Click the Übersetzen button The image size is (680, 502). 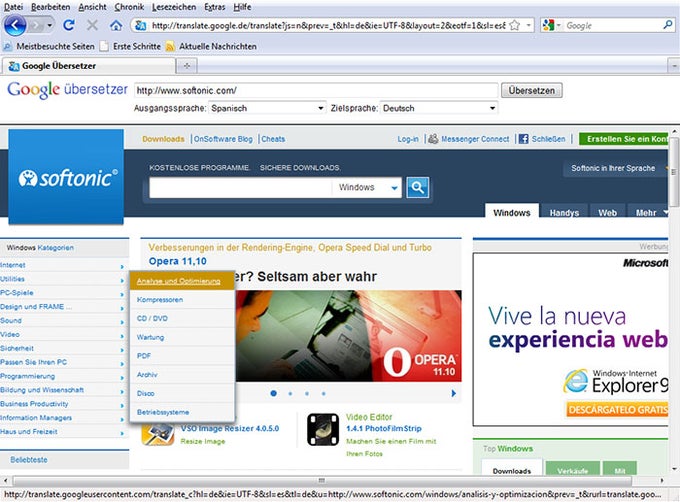coord(532,90)
